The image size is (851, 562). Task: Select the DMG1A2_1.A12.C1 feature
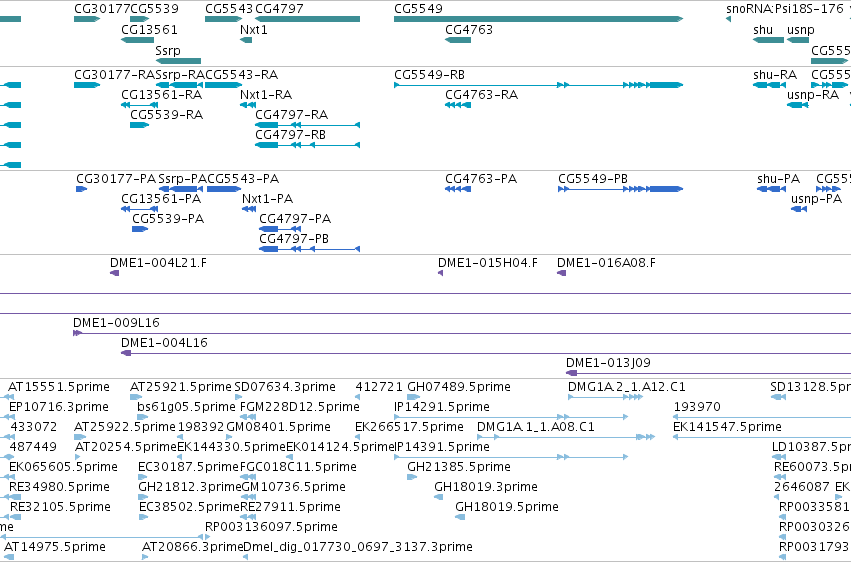(605, 397)
